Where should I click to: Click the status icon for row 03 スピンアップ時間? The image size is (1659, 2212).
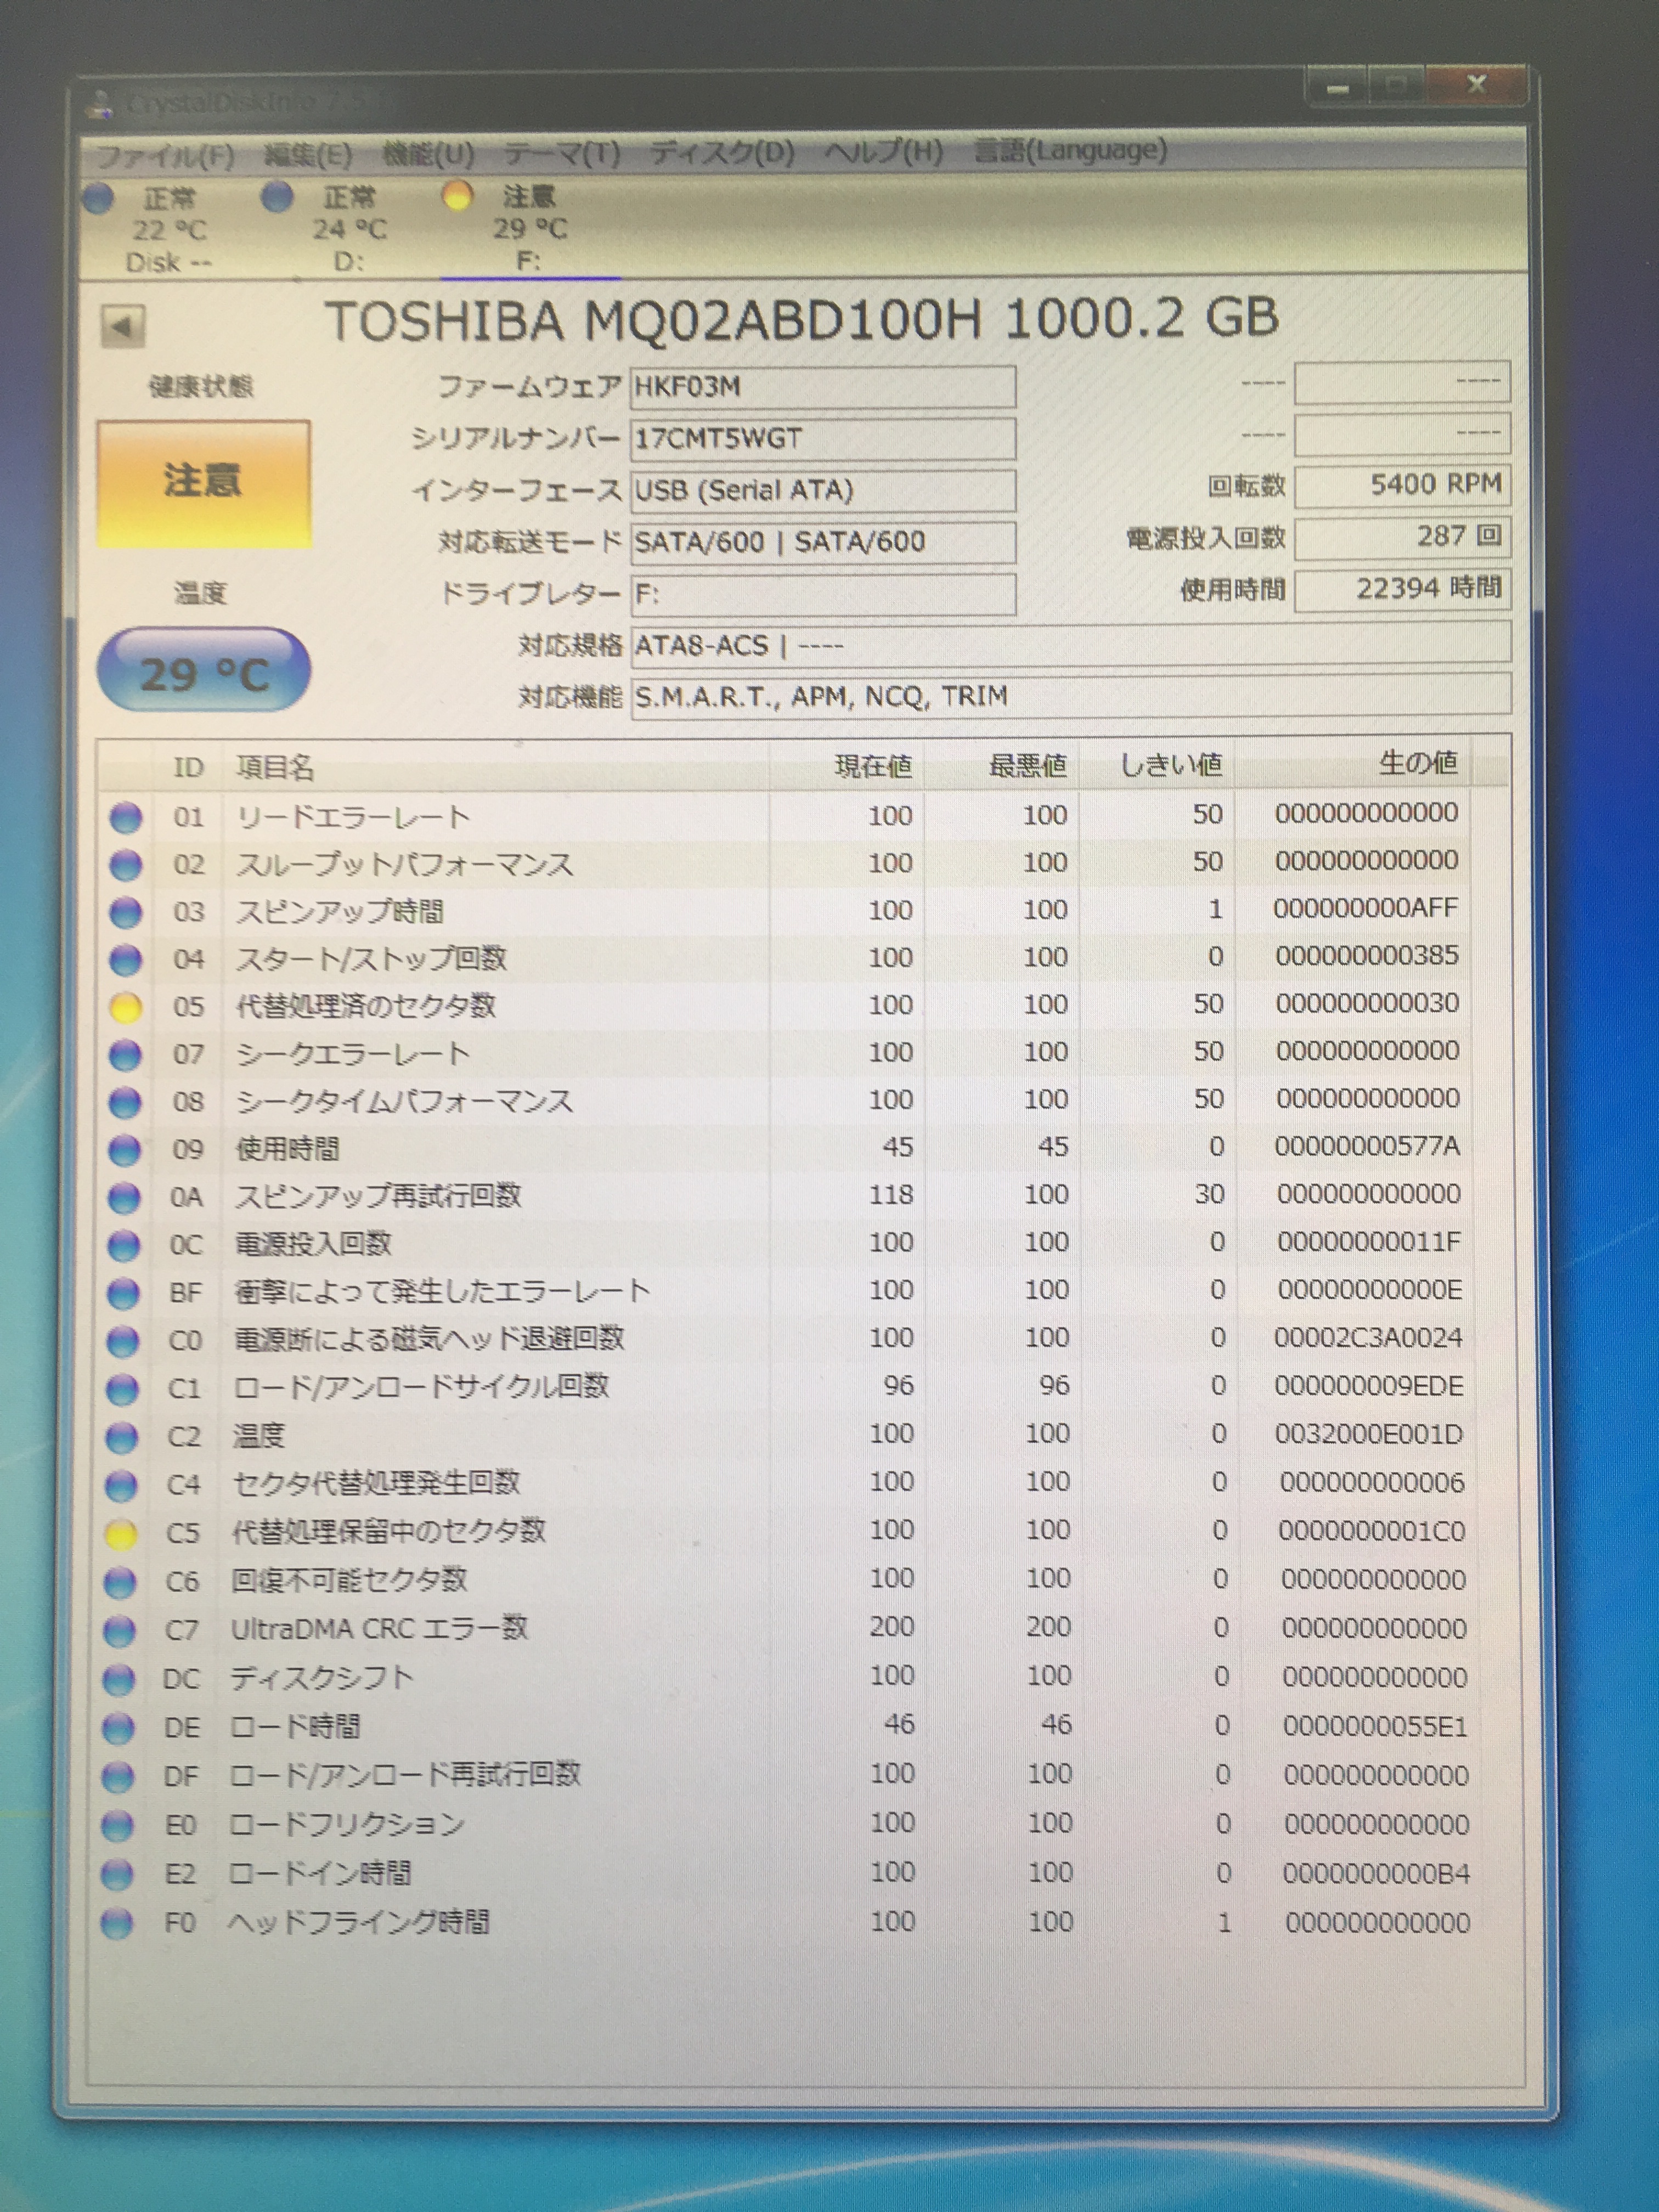pyautogui.click(x=125, y=912)
